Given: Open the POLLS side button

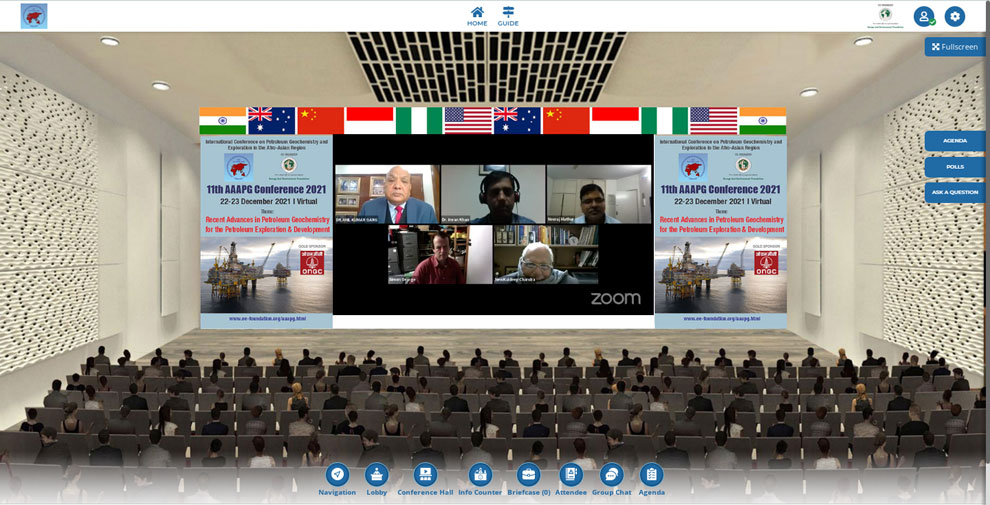Looking at the screenshot, I should click(955, 167).
